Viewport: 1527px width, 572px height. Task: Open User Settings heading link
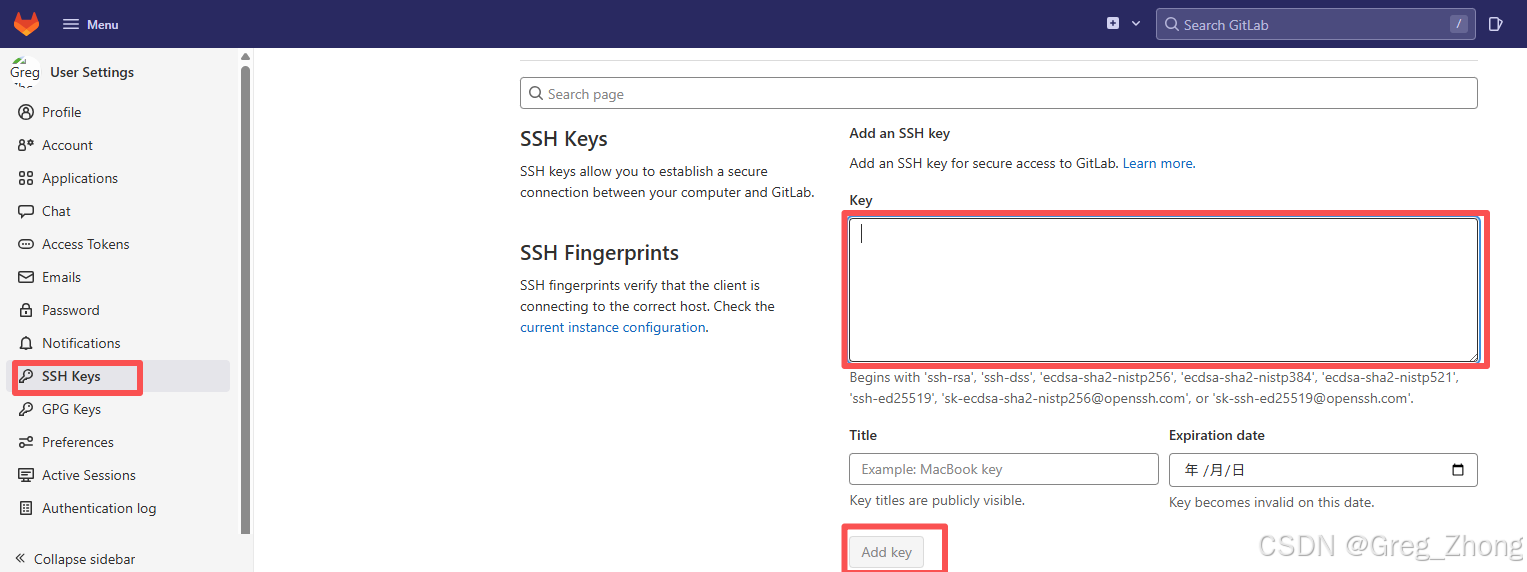[92, 72]
